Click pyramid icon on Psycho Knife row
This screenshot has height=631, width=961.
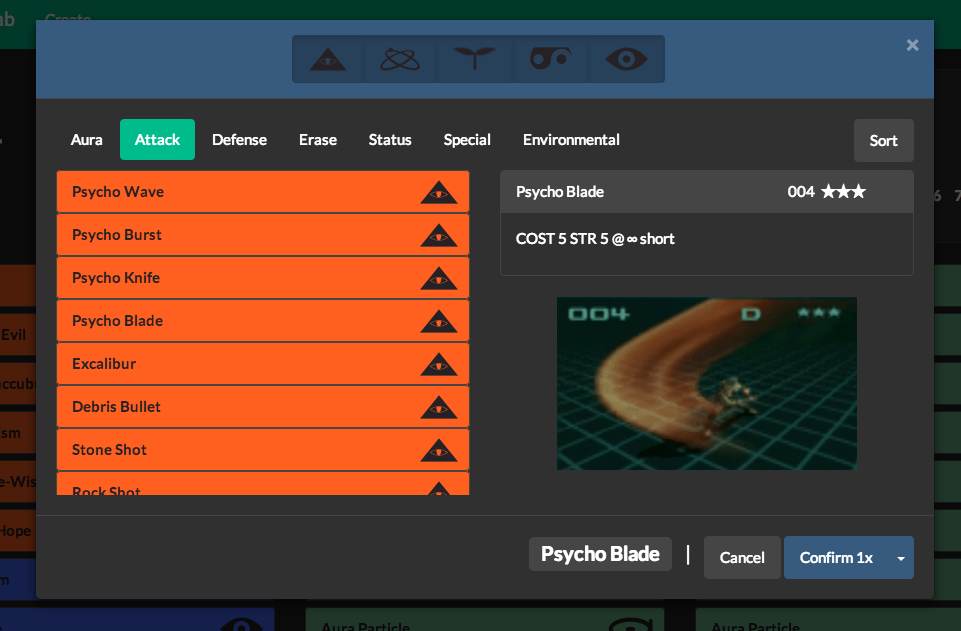439,278
